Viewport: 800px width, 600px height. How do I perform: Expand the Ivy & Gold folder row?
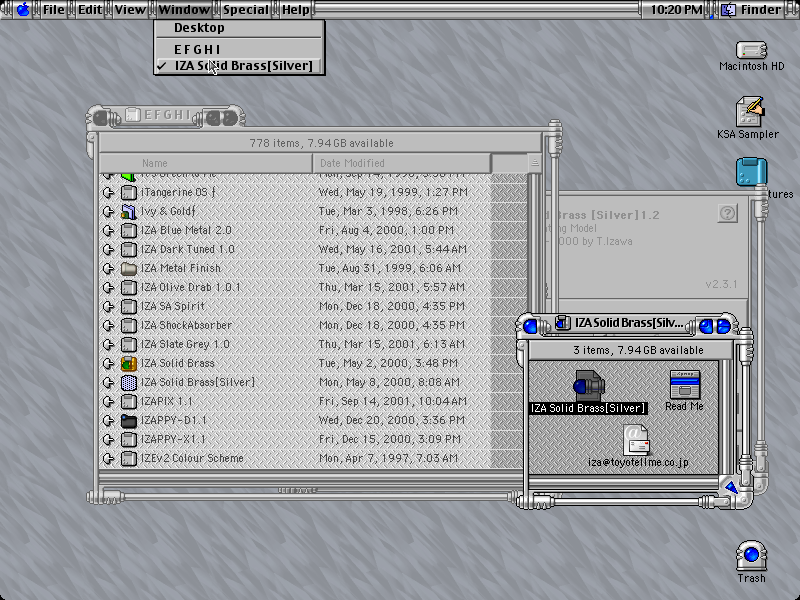click(108, 211)
